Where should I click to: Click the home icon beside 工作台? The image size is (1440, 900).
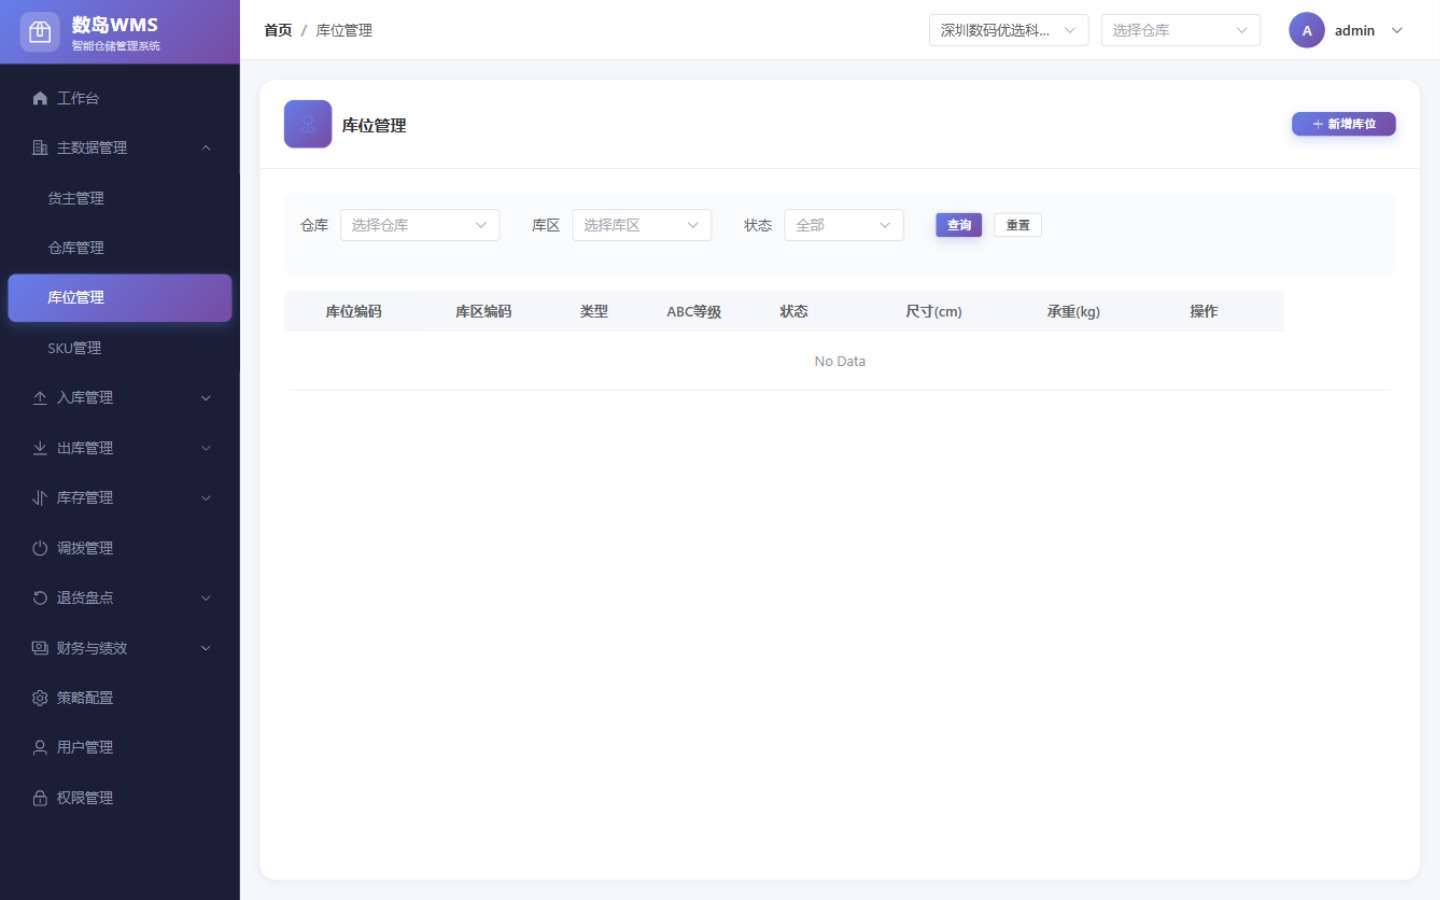(40, 98)
